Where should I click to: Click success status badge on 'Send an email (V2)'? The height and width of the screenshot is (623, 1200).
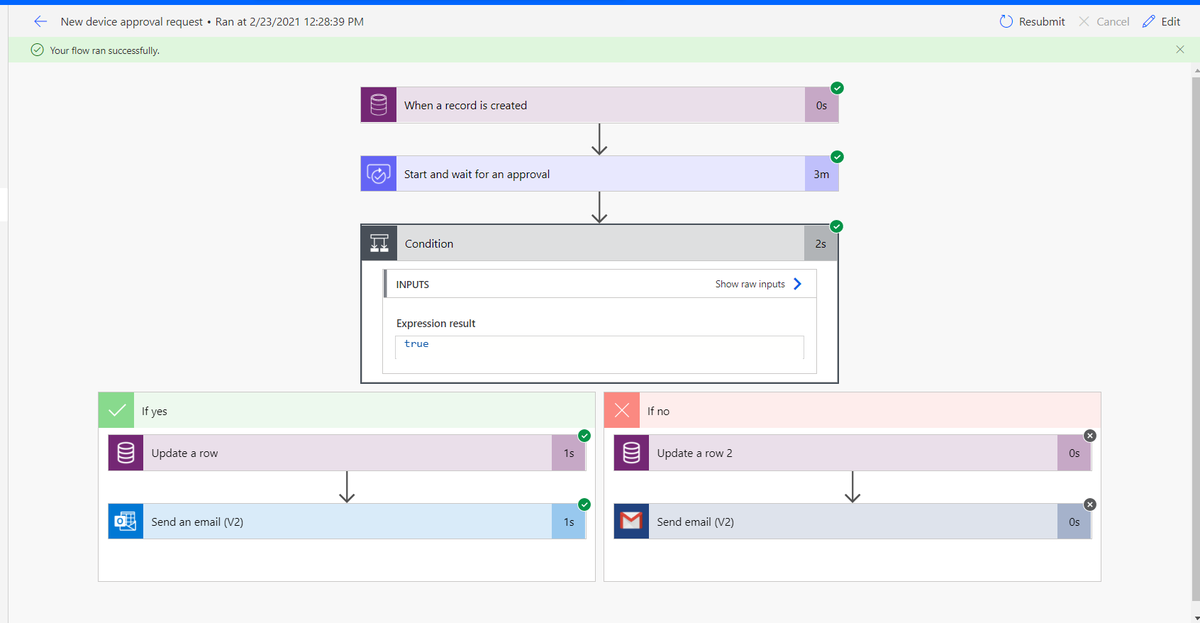585,504
